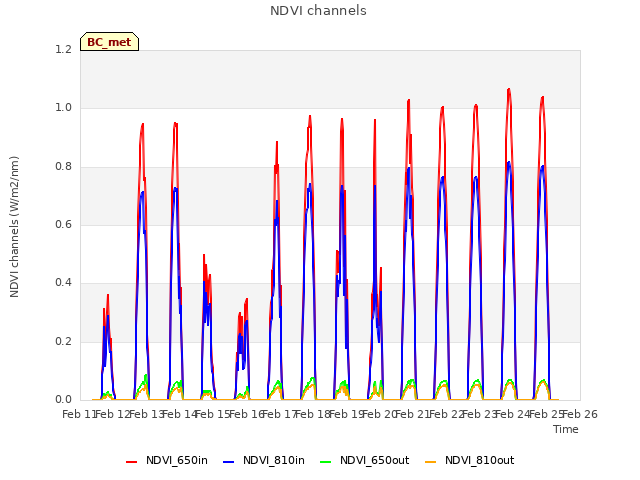Click the Feb 26 x-axis tick label
Screen dimensions: 640x480
580,415
